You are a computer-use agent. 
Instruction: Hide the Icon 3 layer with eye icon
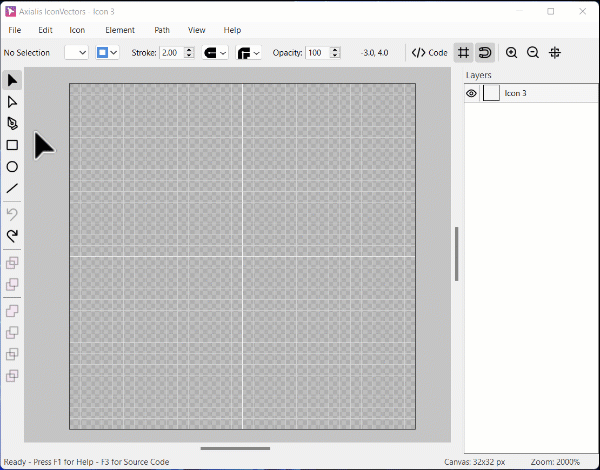point(471,93)
